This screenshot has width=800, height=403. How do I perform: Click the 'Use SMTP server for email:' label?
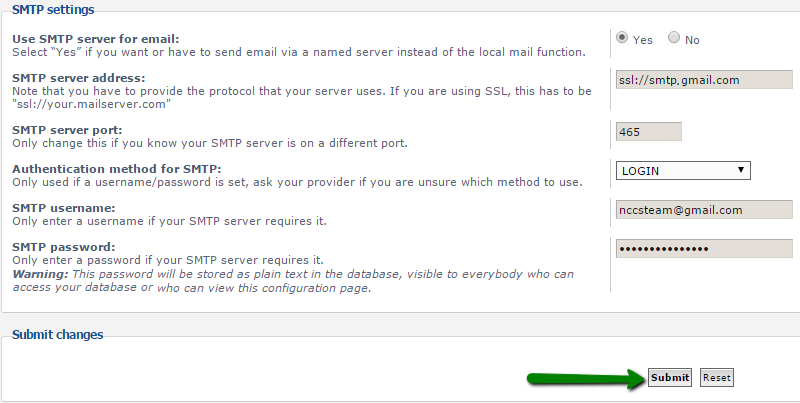[96, 39]
